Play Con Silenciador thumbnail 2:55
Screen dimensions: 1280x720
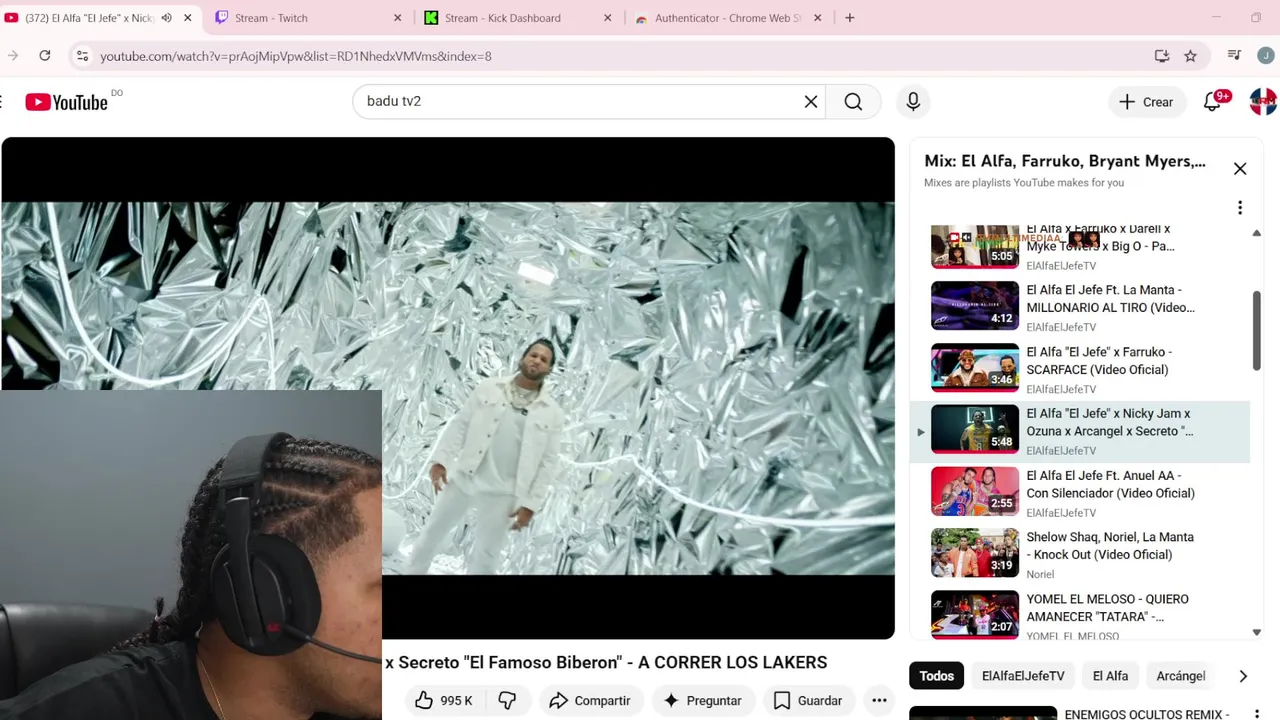(x=975, y=490)
